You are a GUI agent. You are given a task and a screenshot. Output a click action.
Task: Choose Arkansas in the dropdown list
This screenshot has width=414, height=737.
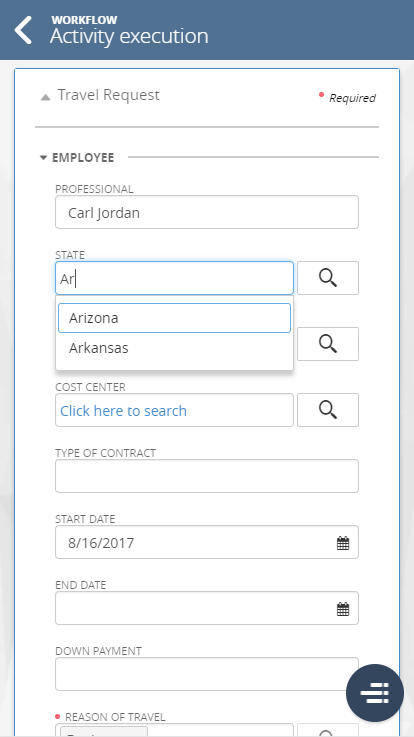point(174,348)
